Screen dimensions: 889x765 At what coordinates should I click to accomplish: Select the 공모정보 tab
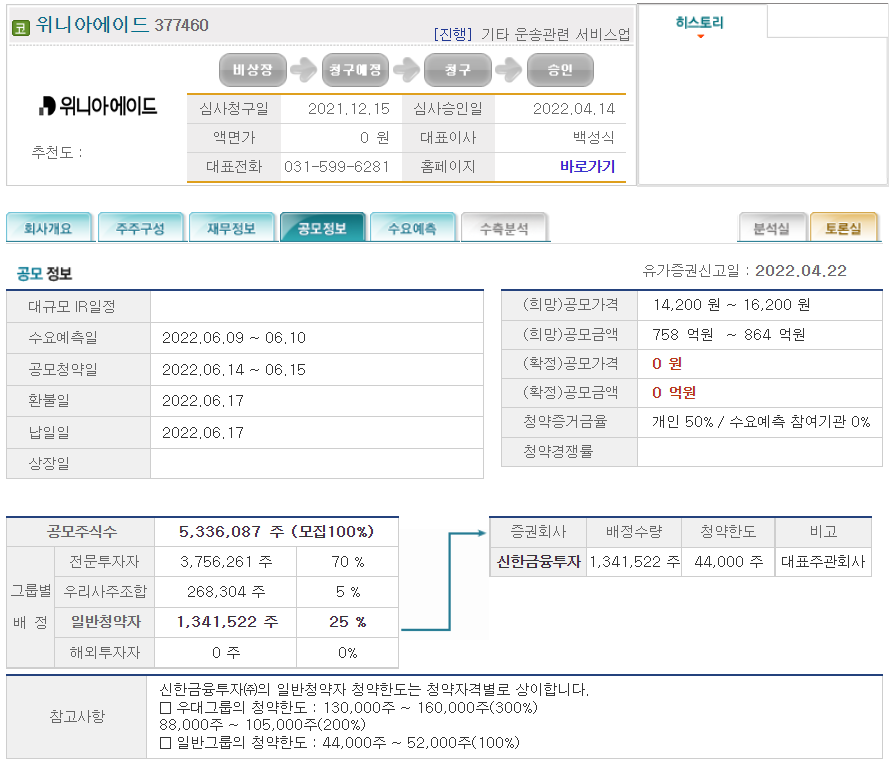click(322, 228)
